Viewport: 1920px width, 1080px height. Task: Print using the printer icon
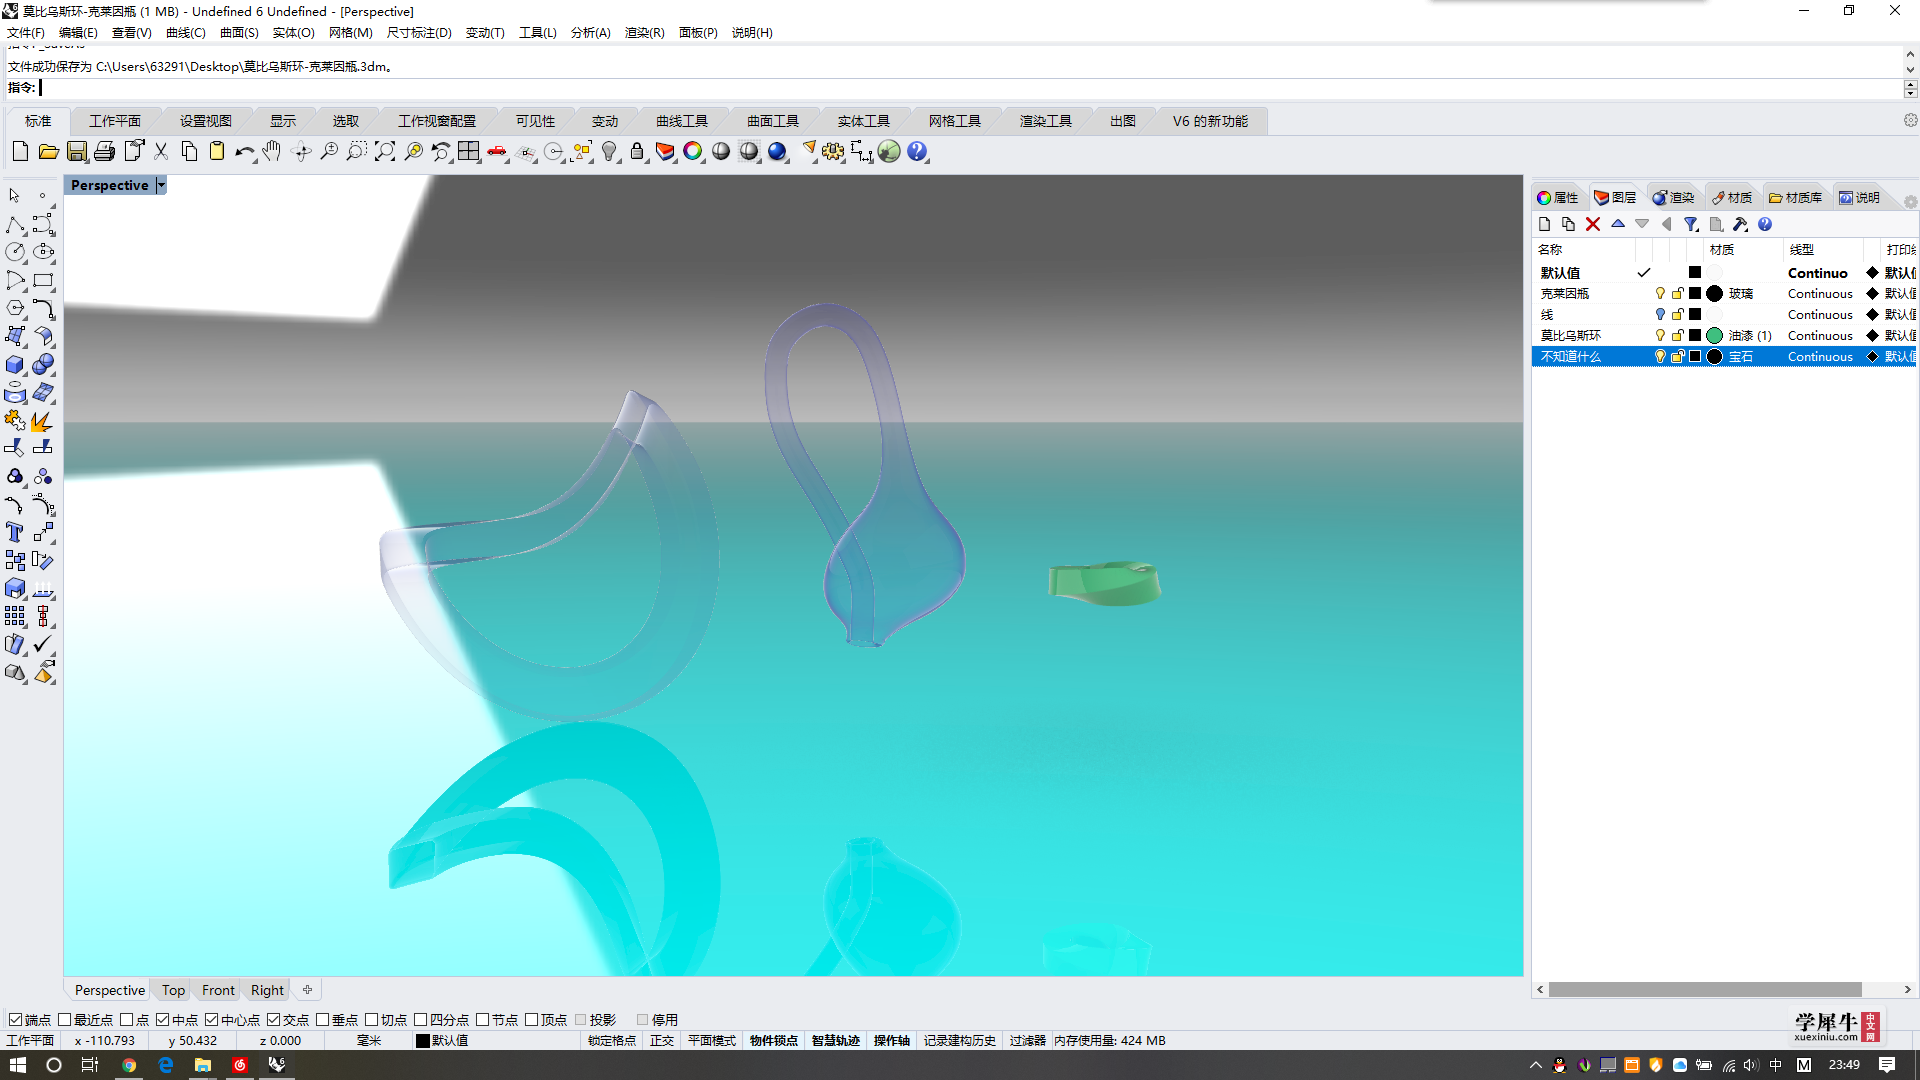pos(105,151)
